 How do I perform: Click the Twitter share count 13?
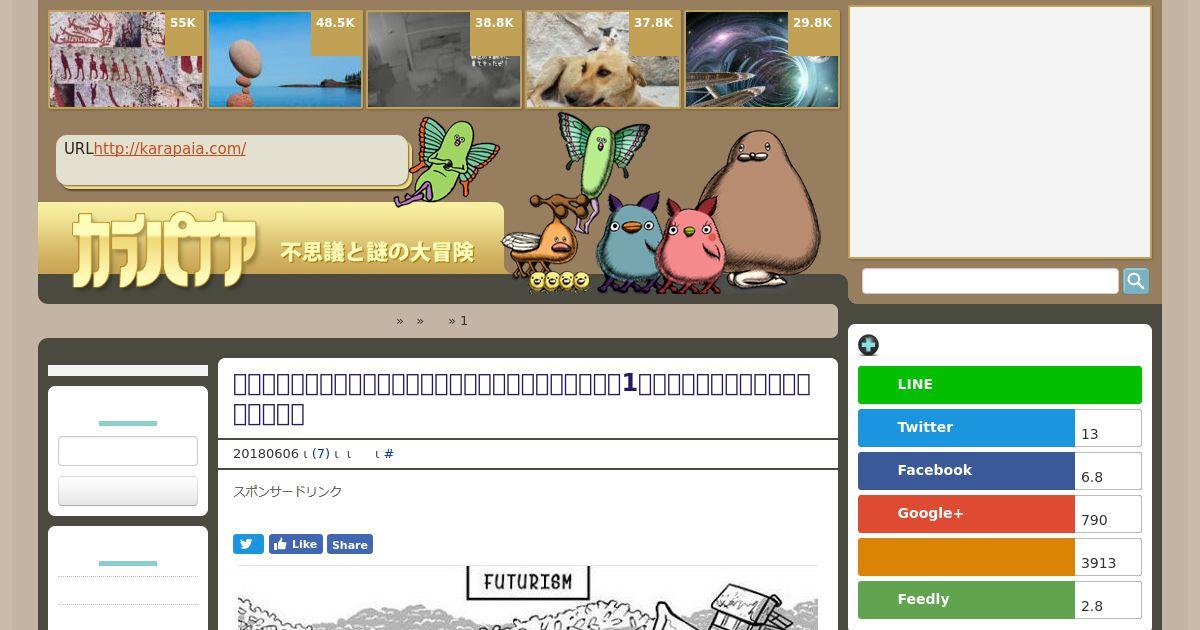1108,428
